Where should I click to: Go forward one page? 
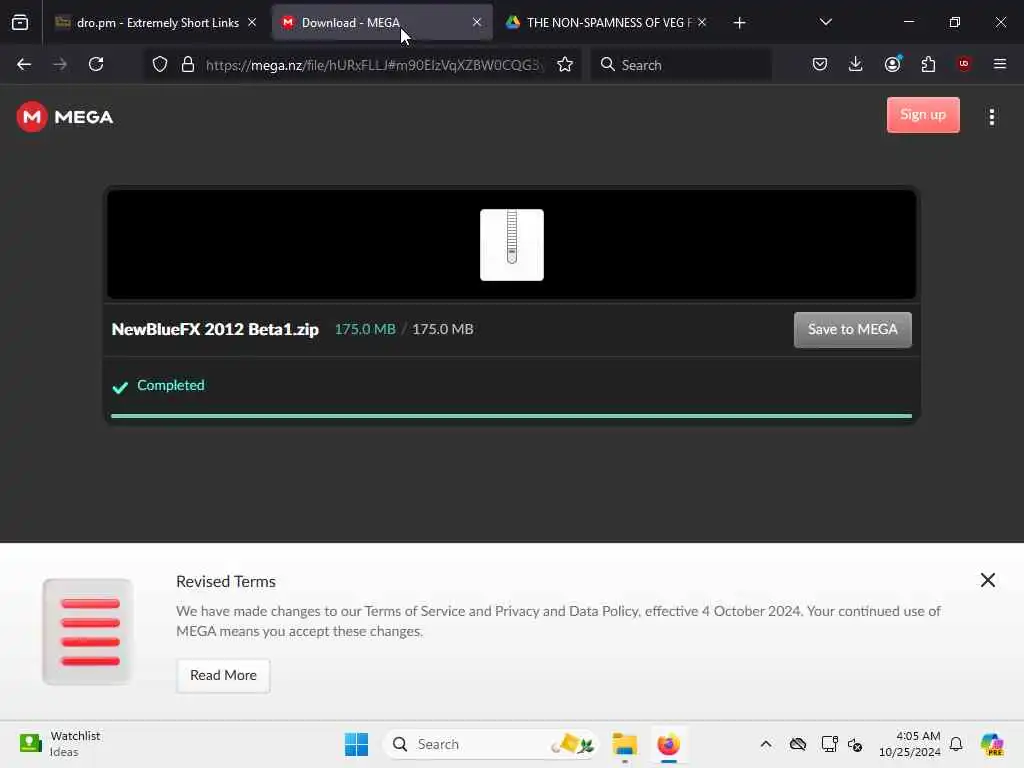[60, 64]
